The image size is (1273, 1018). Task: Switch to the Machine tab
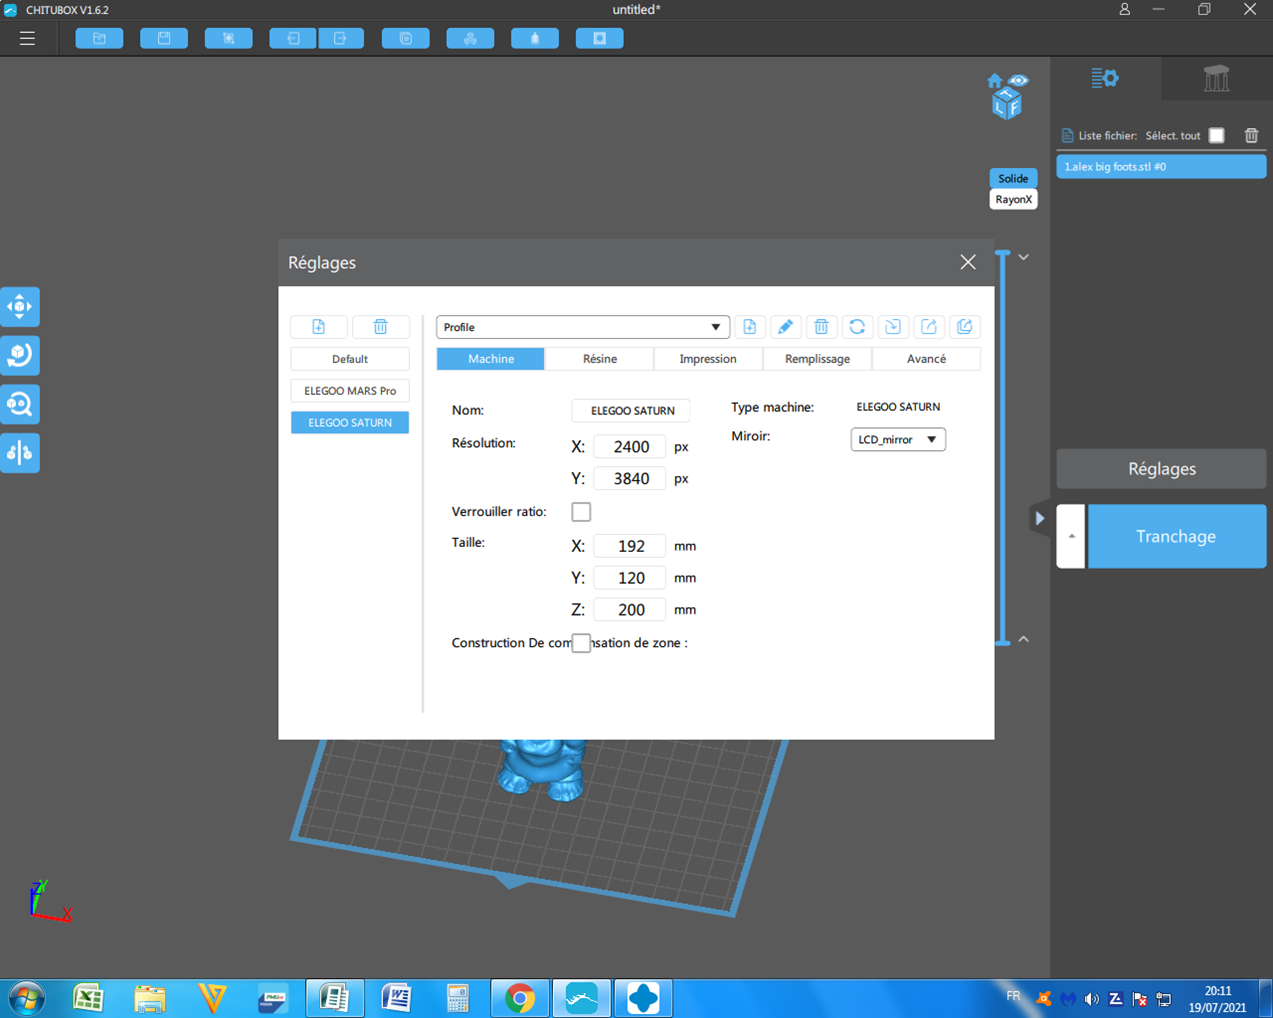click(x=491, y=359)
